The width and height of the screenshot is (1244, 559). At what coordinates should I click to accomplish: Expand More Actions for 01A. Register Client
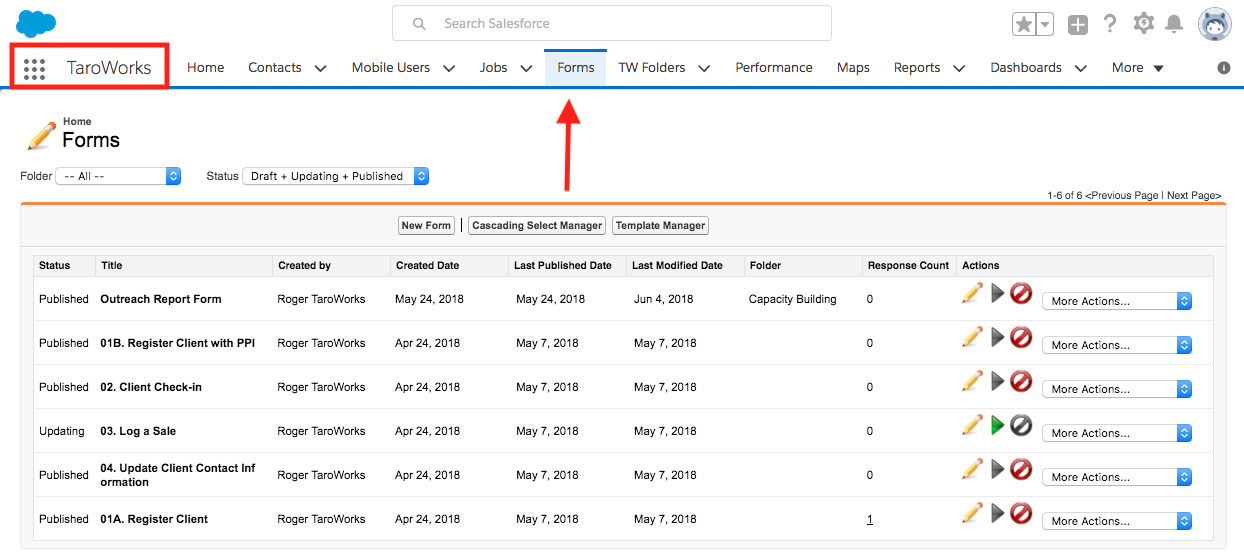(x=1116, y=521)
